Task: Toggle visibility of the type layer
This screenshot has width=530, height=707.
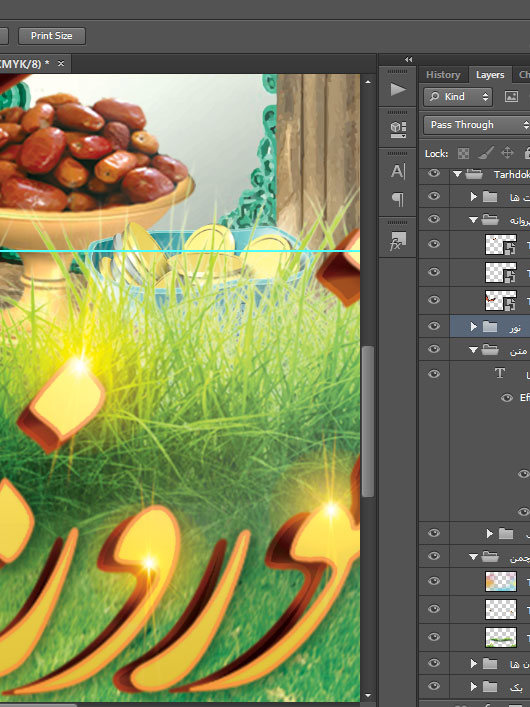Action: (x=434, y=373)
